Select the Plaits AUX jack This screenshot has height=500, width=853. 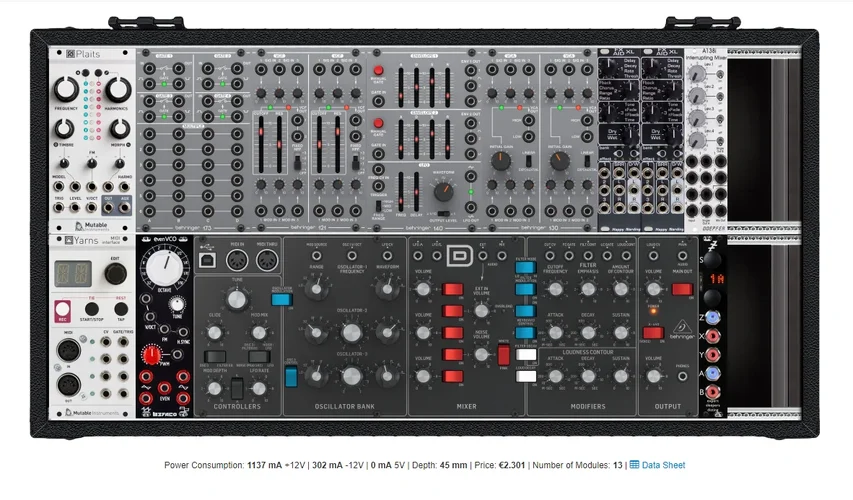pos(125,207)
